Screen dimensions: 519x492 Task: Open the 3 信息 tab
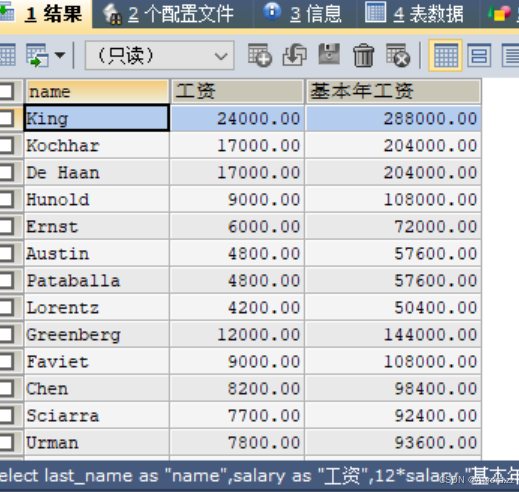[304, 14]
